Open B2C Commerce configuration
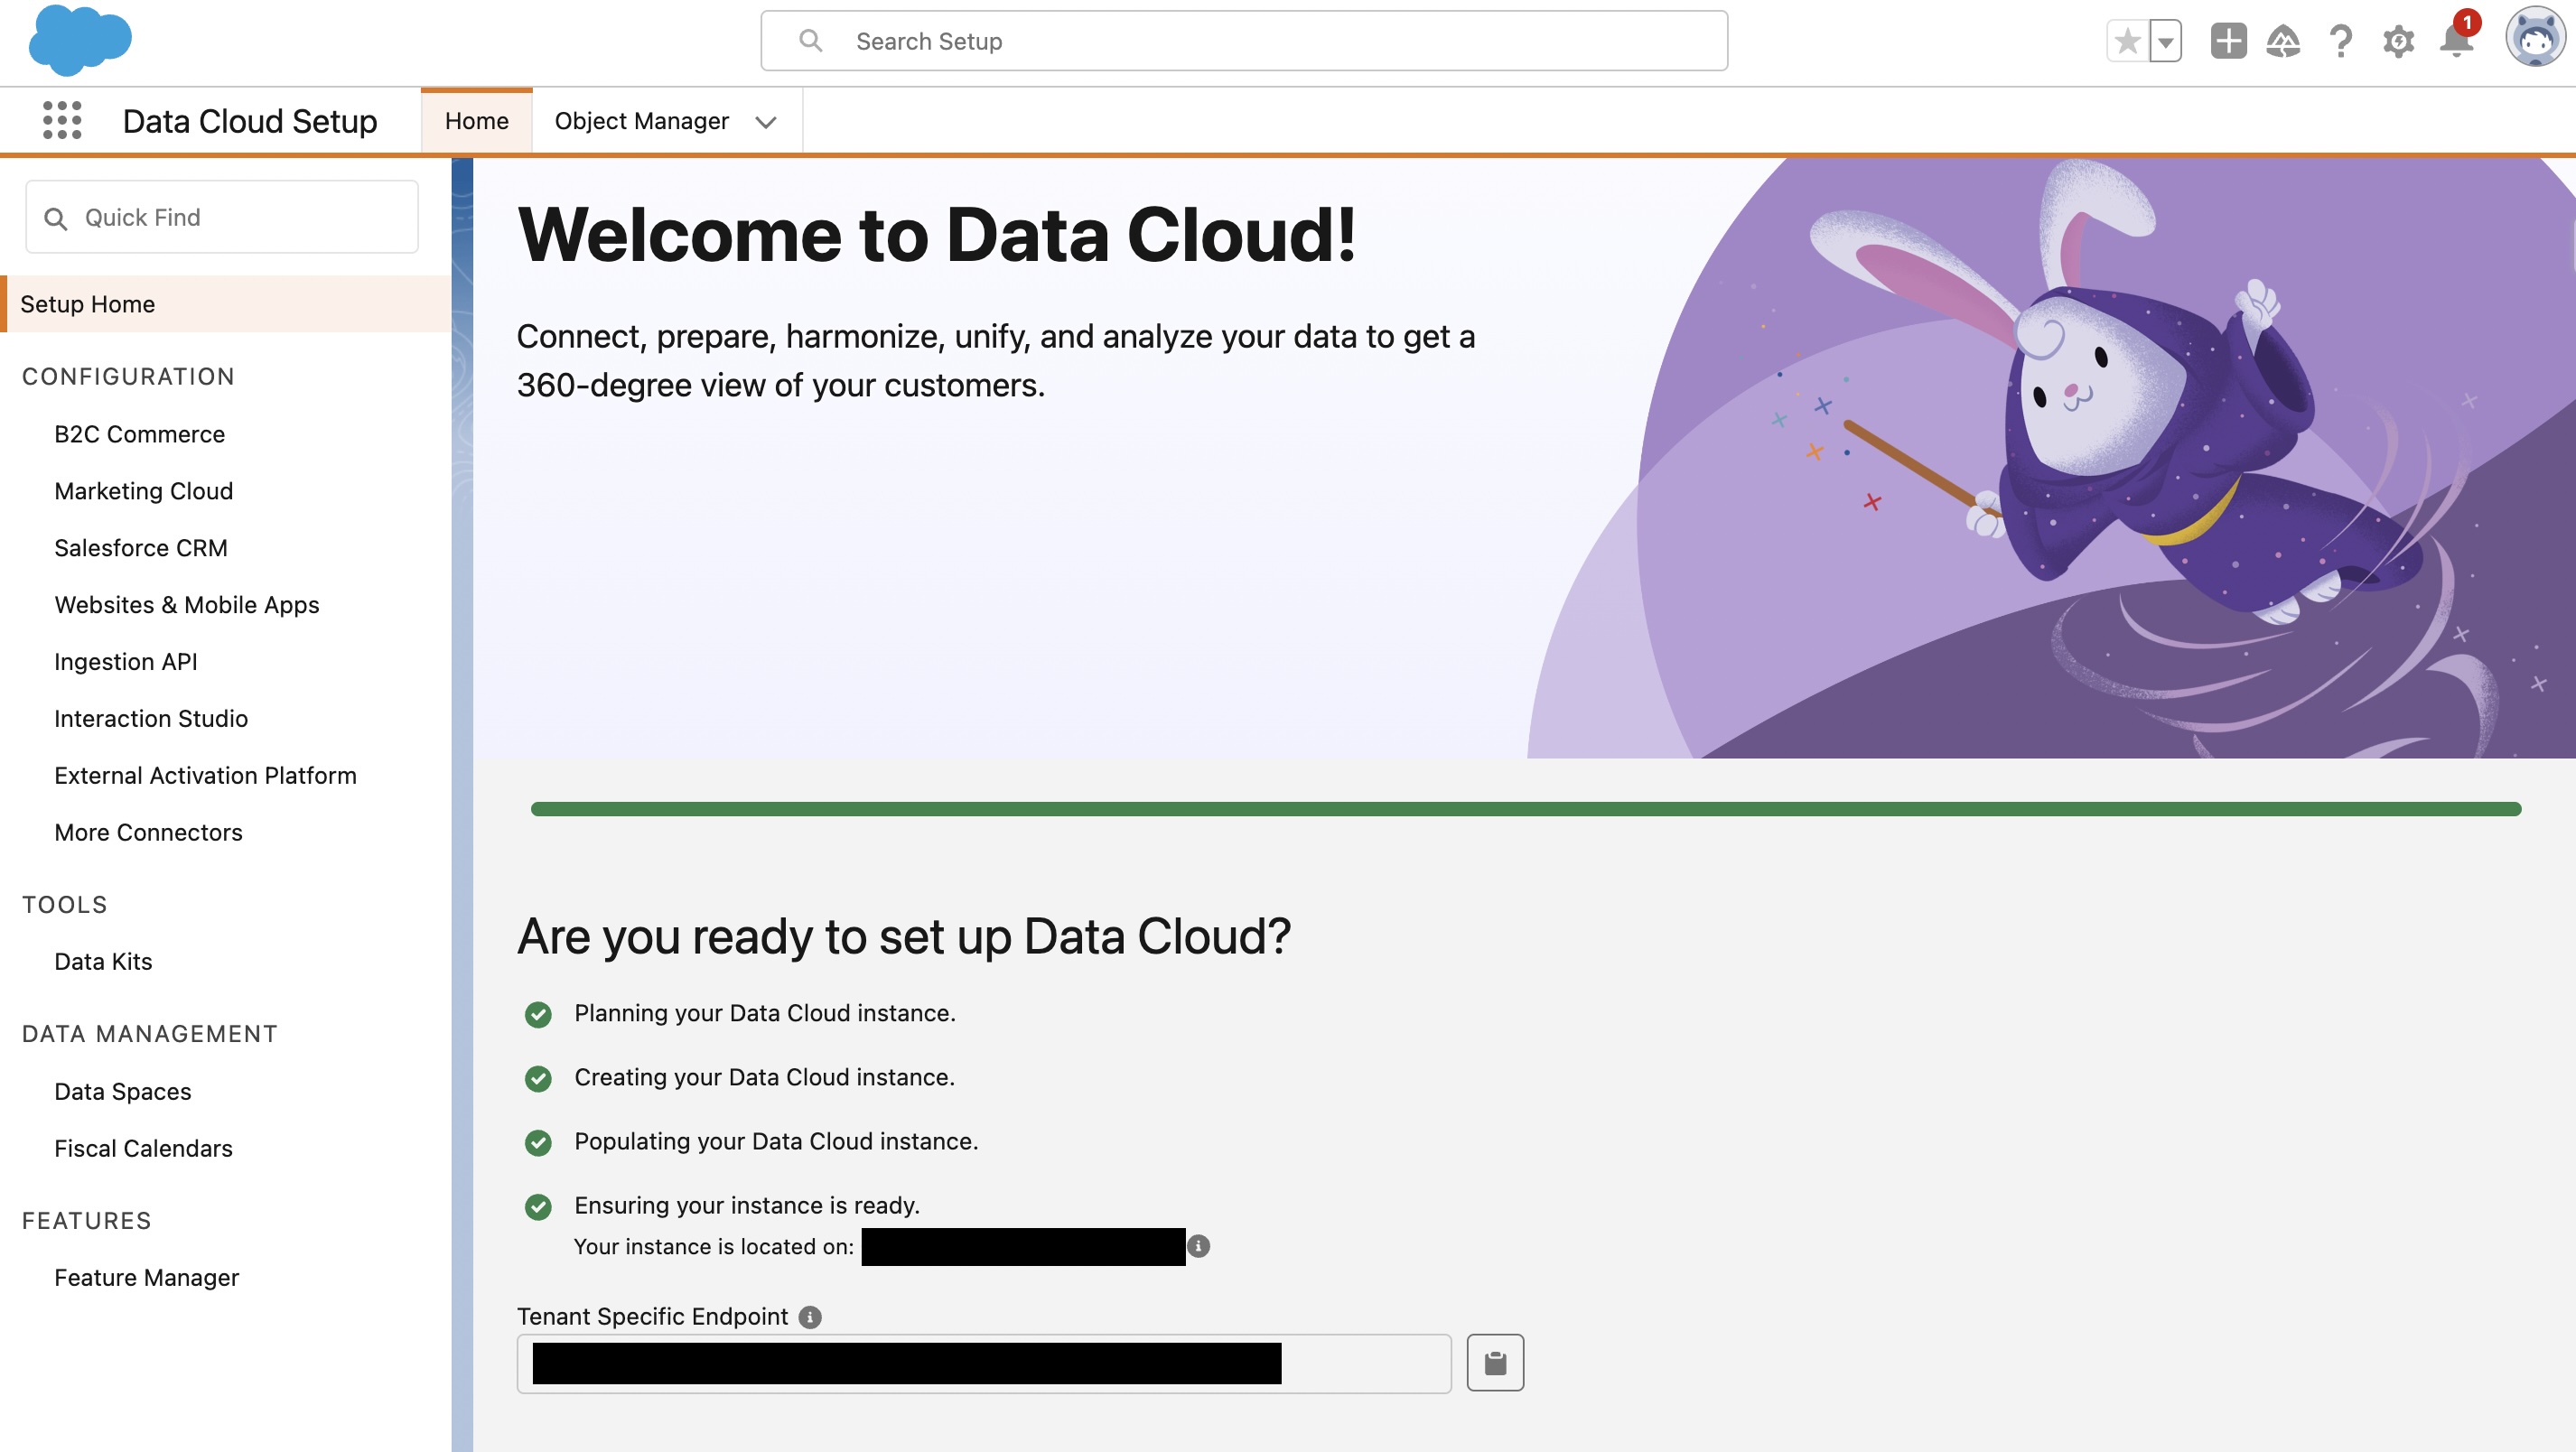The width and height of the screenshot is (2576, 1452). click(x=140, y=434)
